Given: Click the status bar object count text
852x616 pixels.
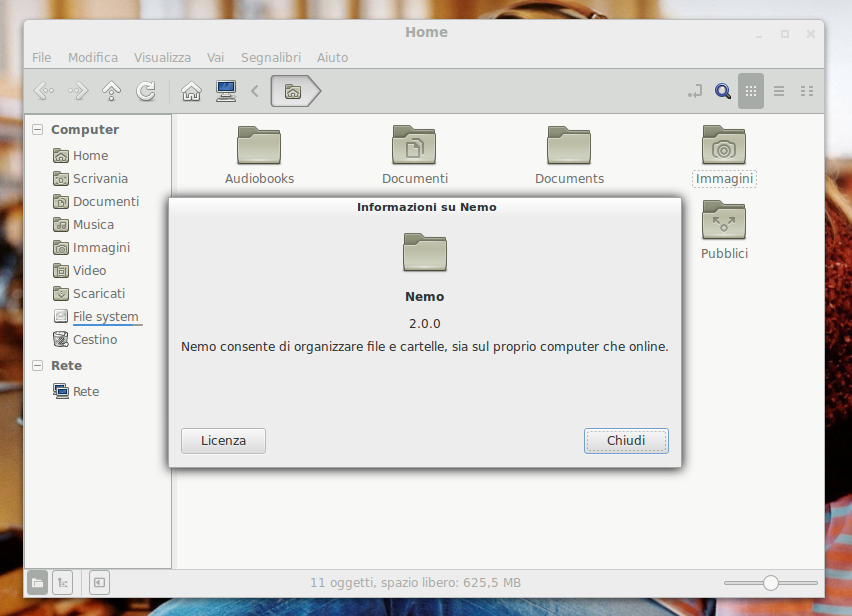Looking at the screenshot, I should tap(415, 583).
